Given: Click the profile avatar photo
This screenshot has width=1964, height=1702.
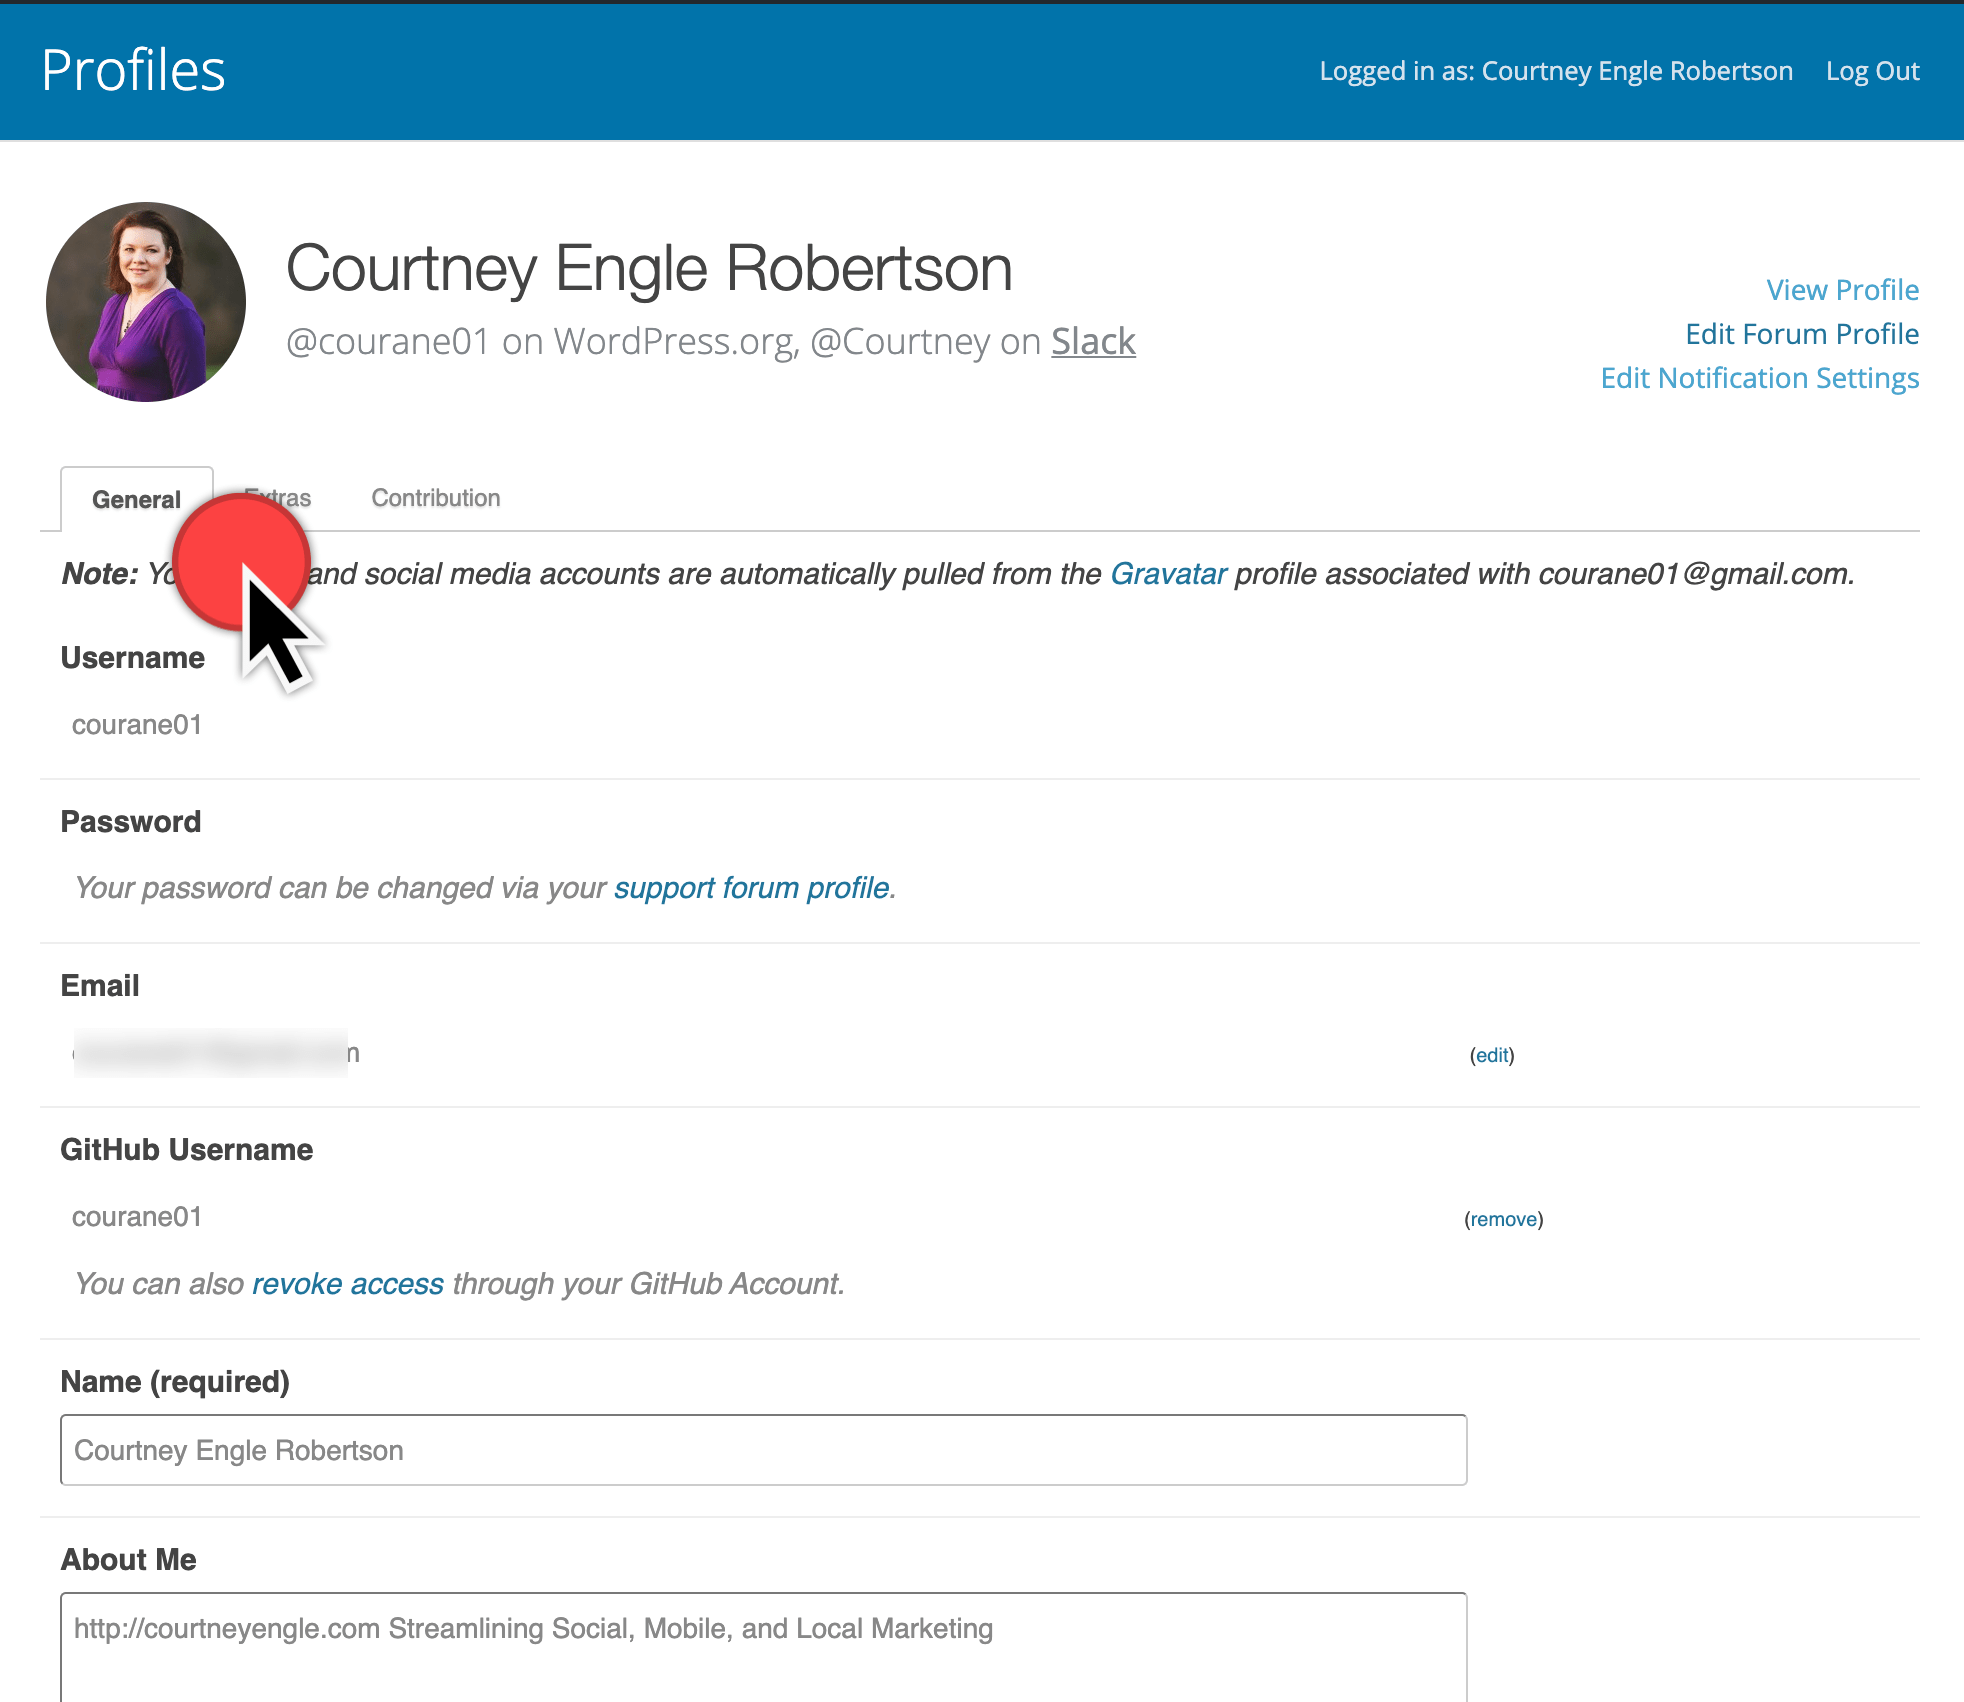Looking at the screenshot, I should pos(146,302).
